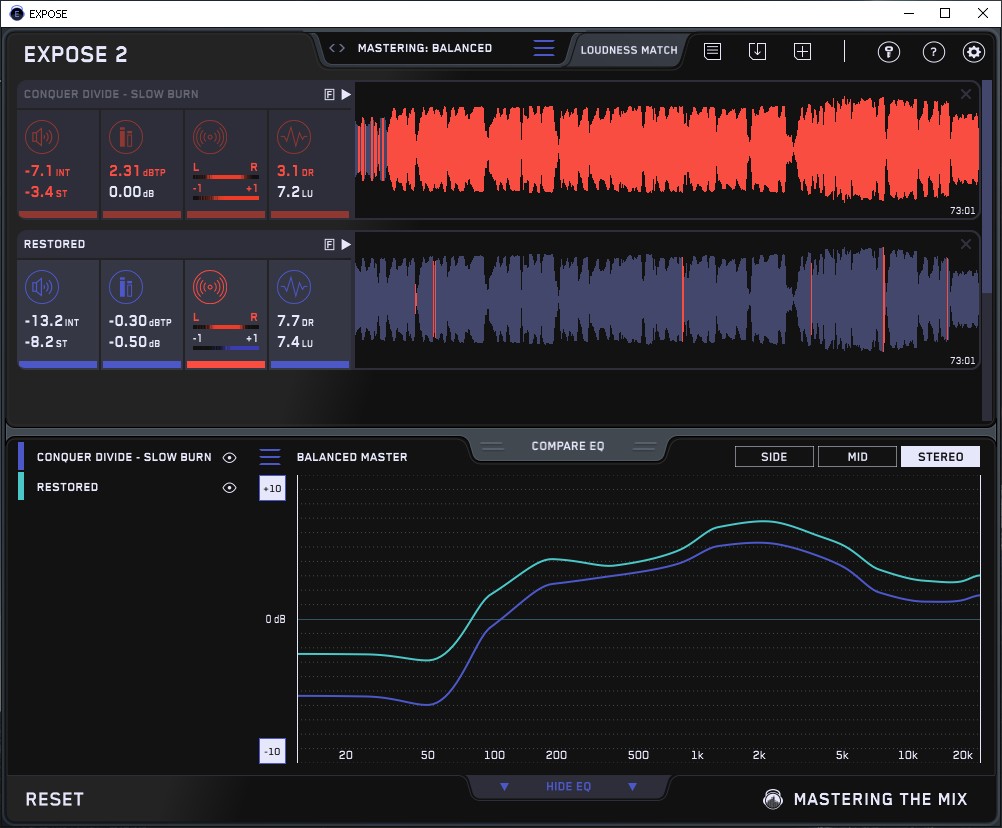Play the Conquer Divide - Slow Burn track
Screen dimensions: 1002x828
click(346, 95)
